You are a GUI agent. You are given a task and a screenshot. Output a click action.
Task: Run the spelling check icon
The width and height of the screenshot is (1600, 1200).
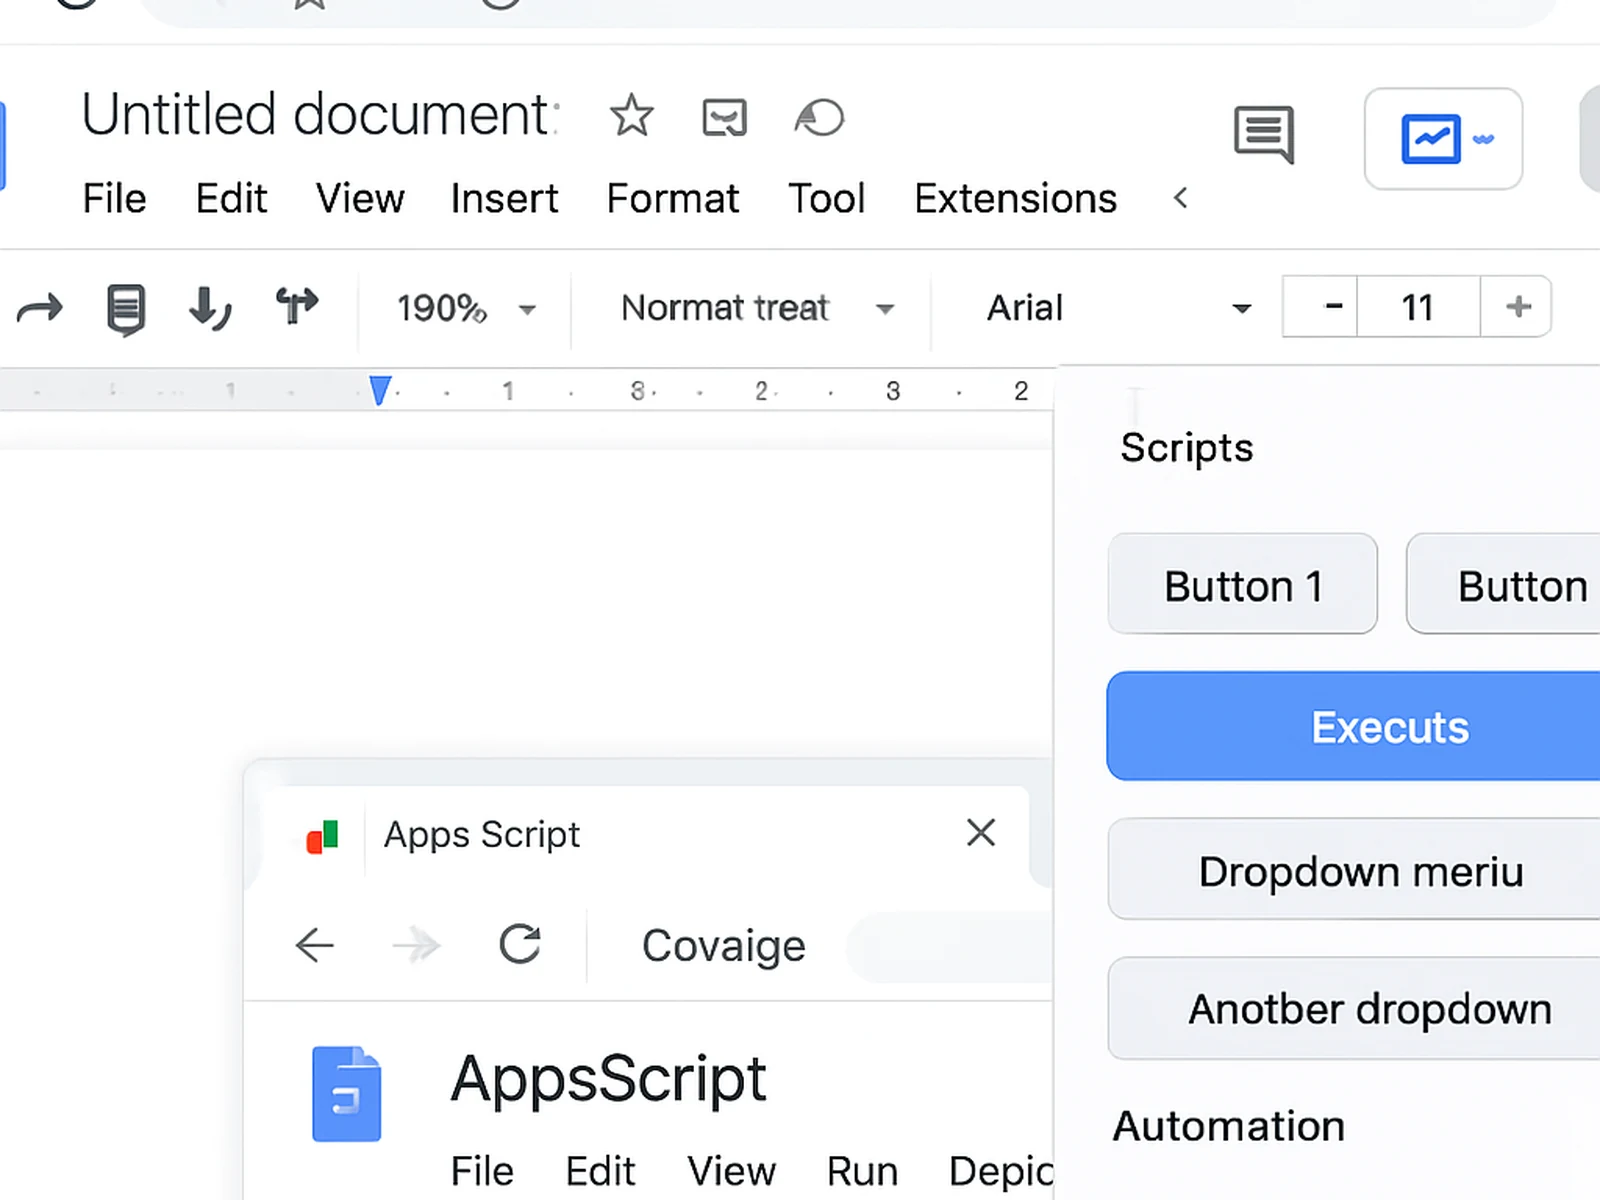[209, 308]
